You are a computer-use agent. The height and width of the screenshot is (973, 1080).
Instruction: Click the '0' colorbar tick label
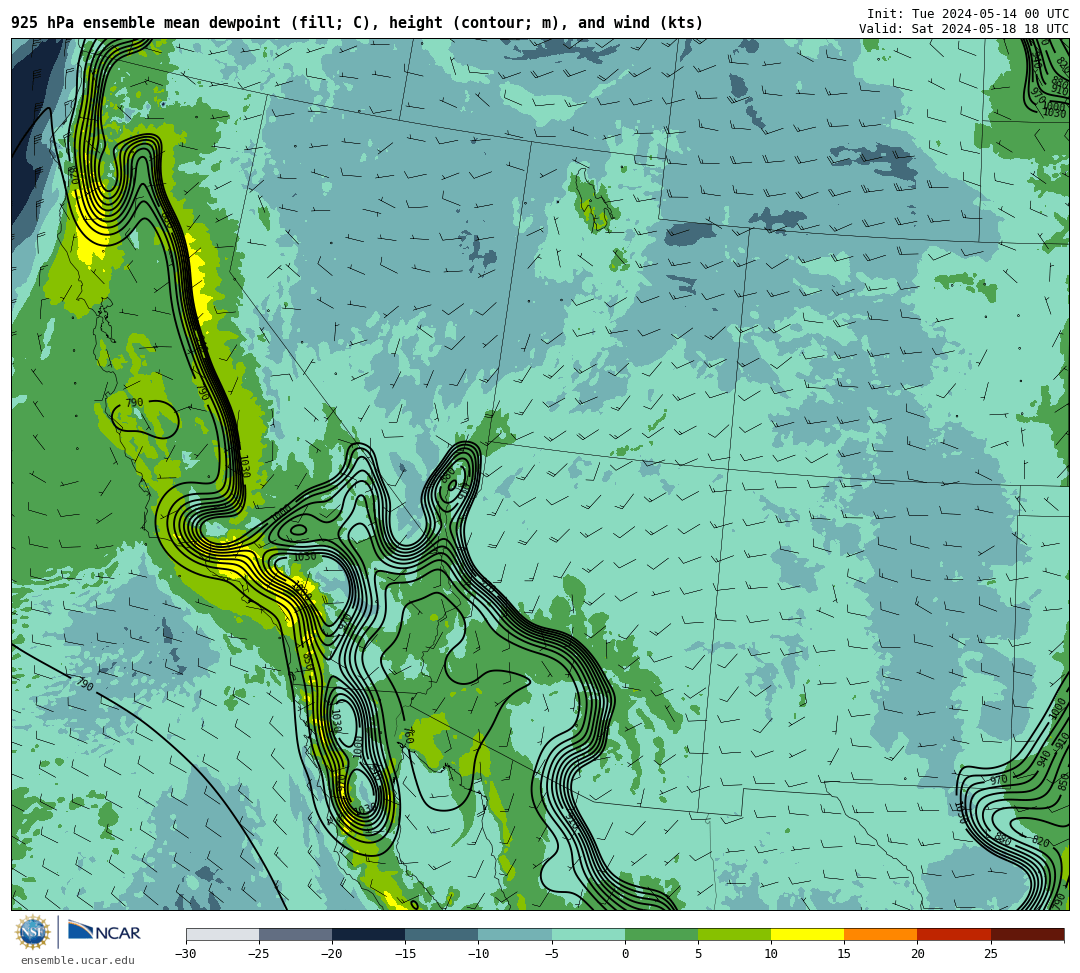tap(625, 954)
